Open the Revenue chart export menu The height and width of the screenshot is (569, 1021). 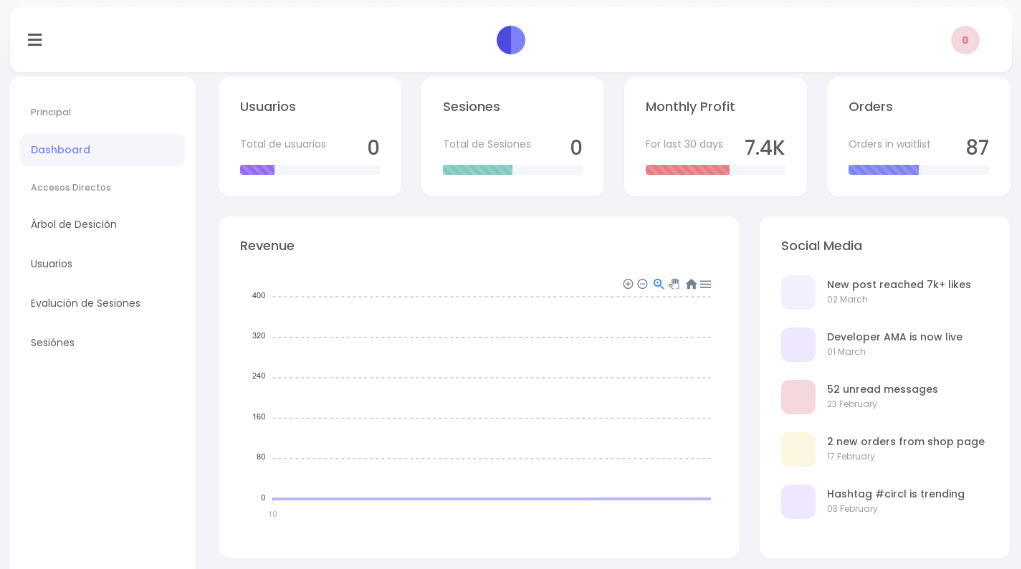[705, 284]
